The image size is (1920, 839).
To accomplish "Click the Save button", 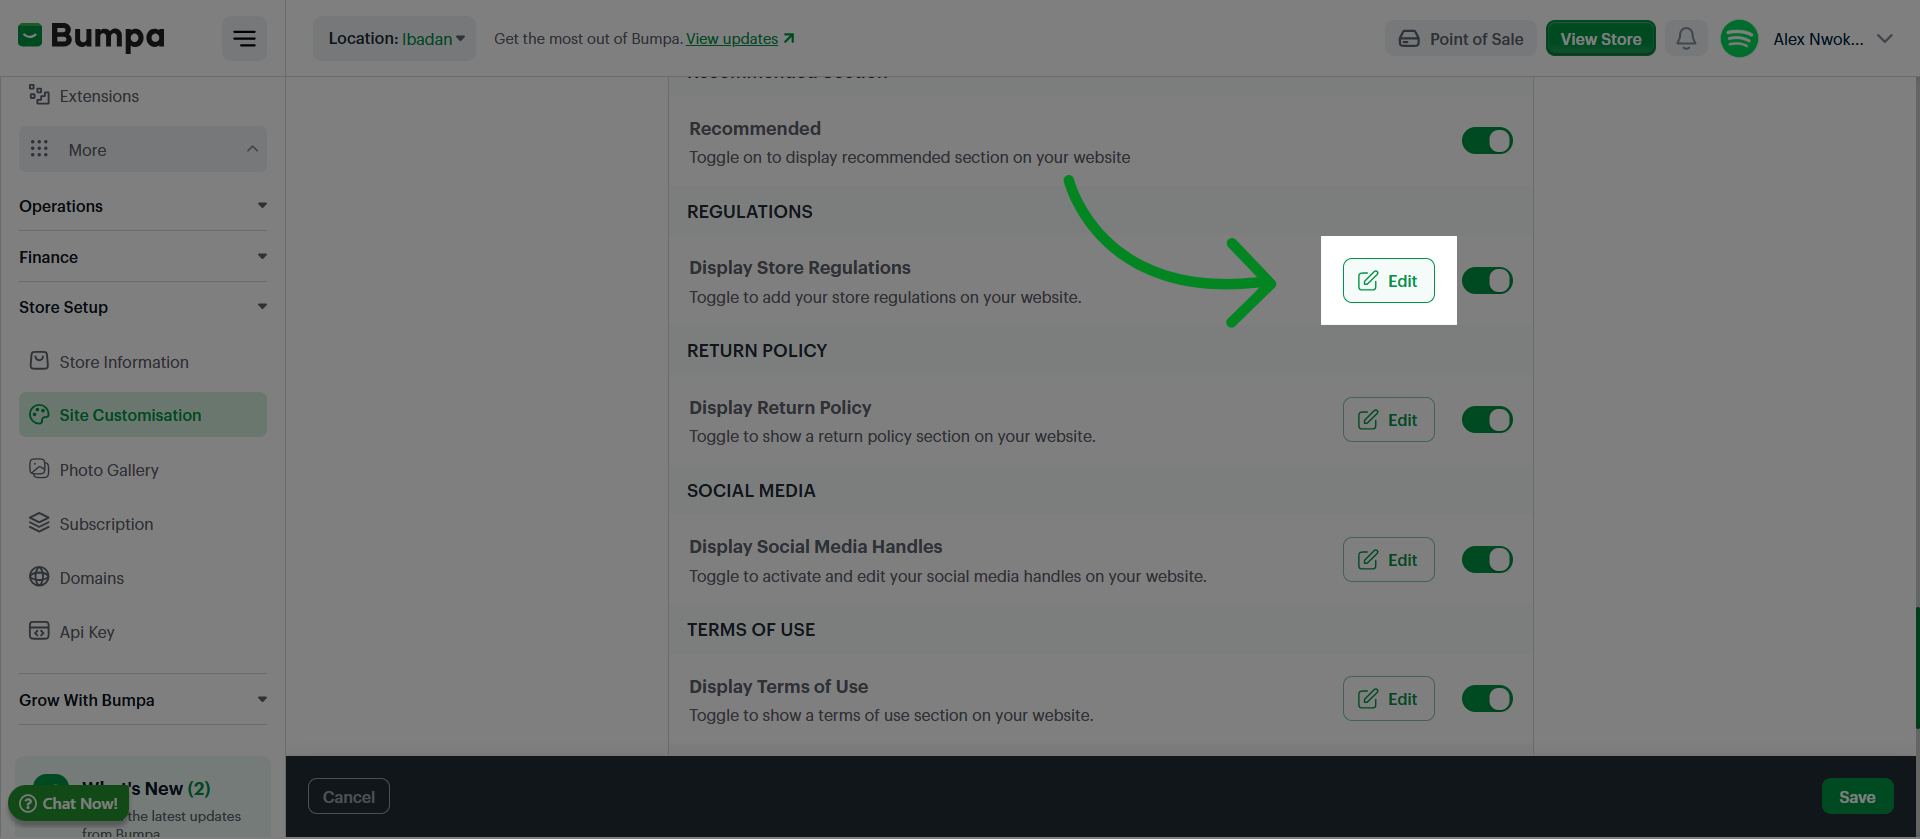I will 1857,797.
